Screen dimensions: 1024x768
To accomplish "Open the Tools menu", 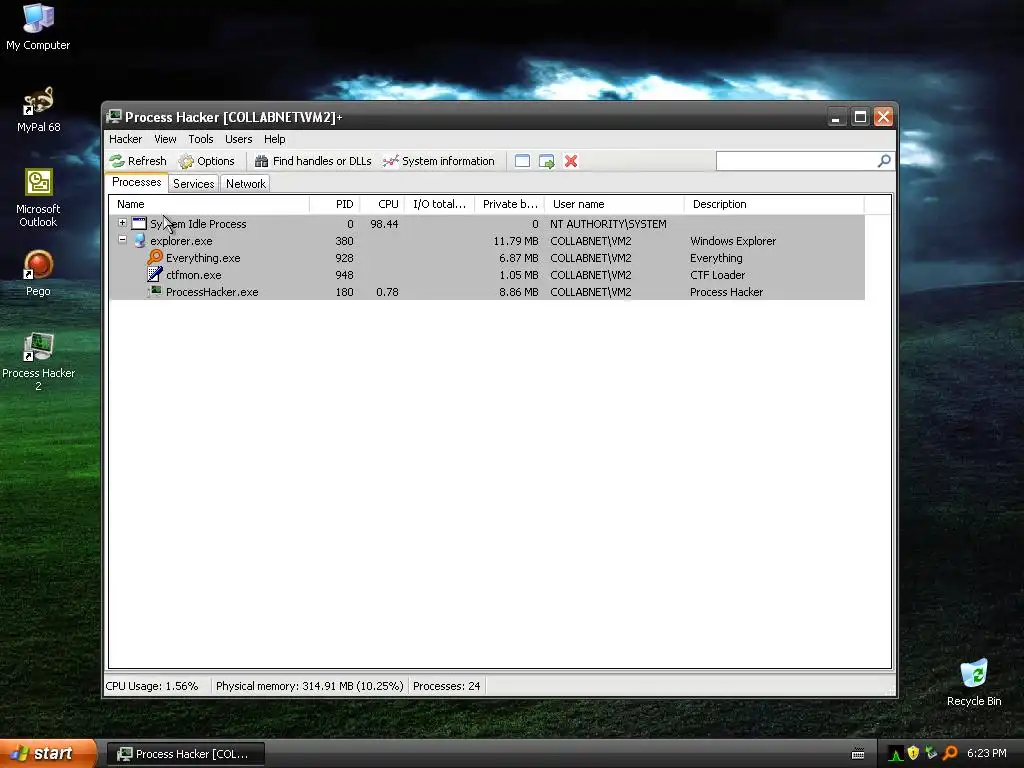I will (200, 139).
